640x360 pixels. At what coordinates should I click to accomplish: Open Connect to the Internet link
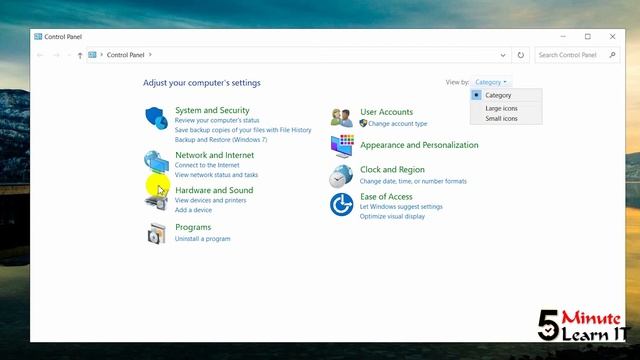[207, 165]
